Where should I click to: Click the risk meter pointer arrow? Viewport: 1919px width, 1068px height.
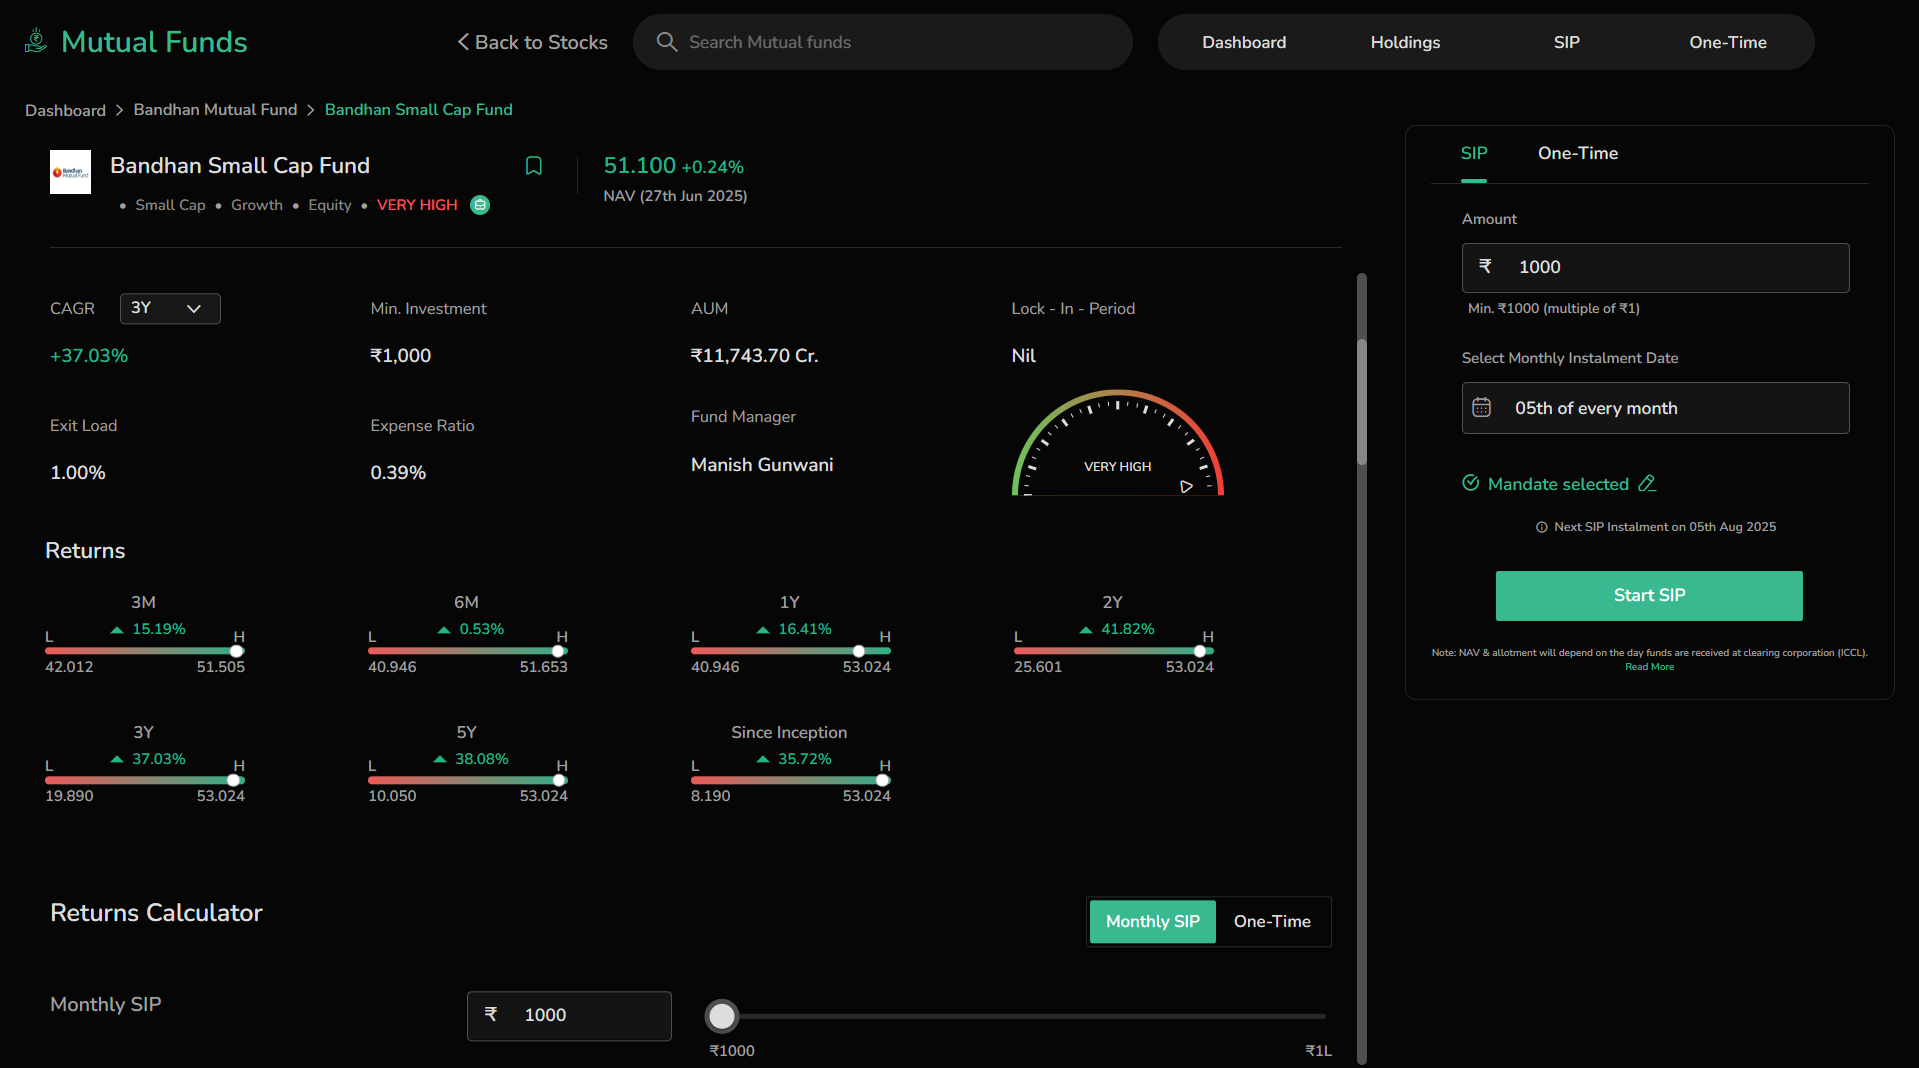tap(1186, 486)
